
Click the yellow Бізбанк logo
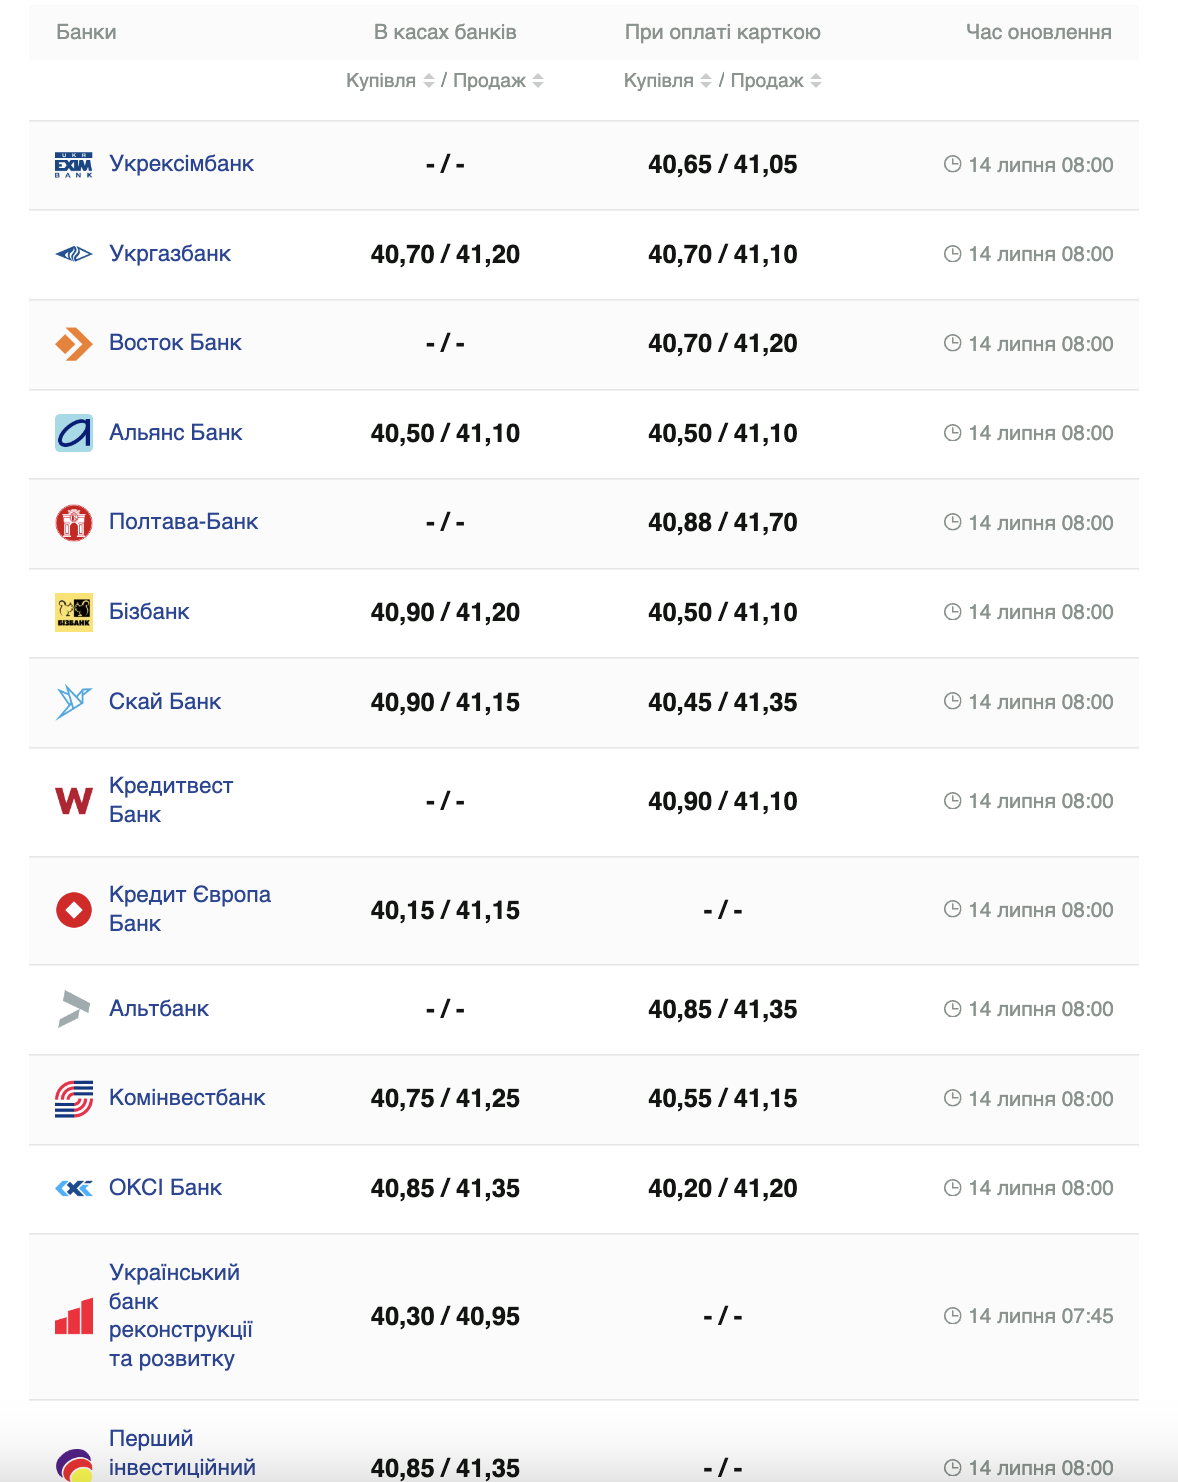coord(73,612)
